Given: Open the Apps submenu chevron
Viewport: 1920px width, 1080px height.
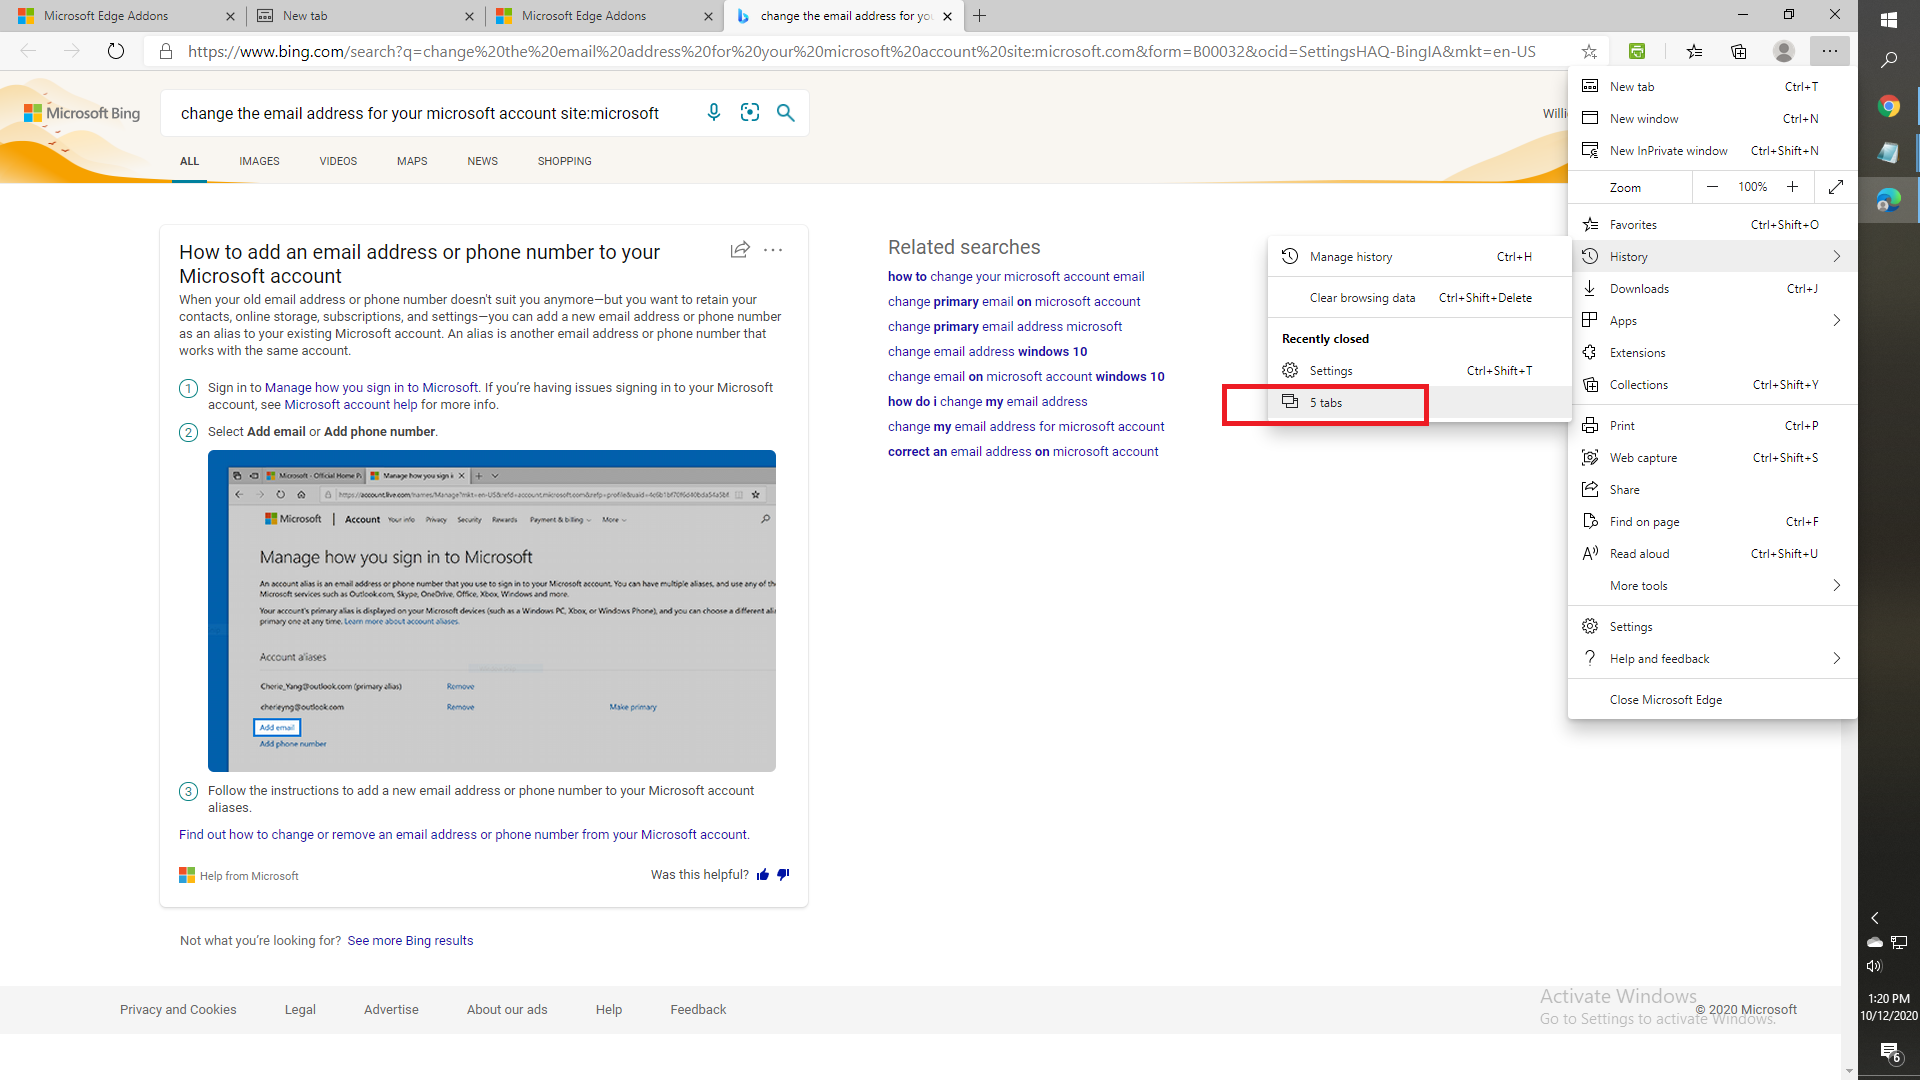Looking at the screenshot, I should pyautogui.click(x=1837, y=320).
